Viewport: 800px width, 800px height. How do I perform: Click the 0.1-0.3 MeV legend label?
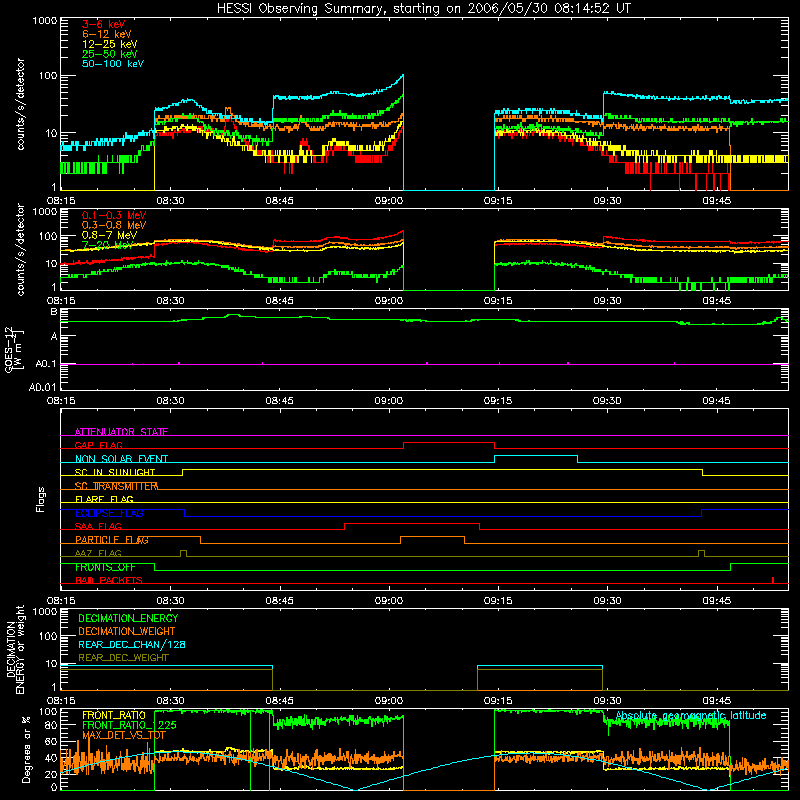pos(114,215)
